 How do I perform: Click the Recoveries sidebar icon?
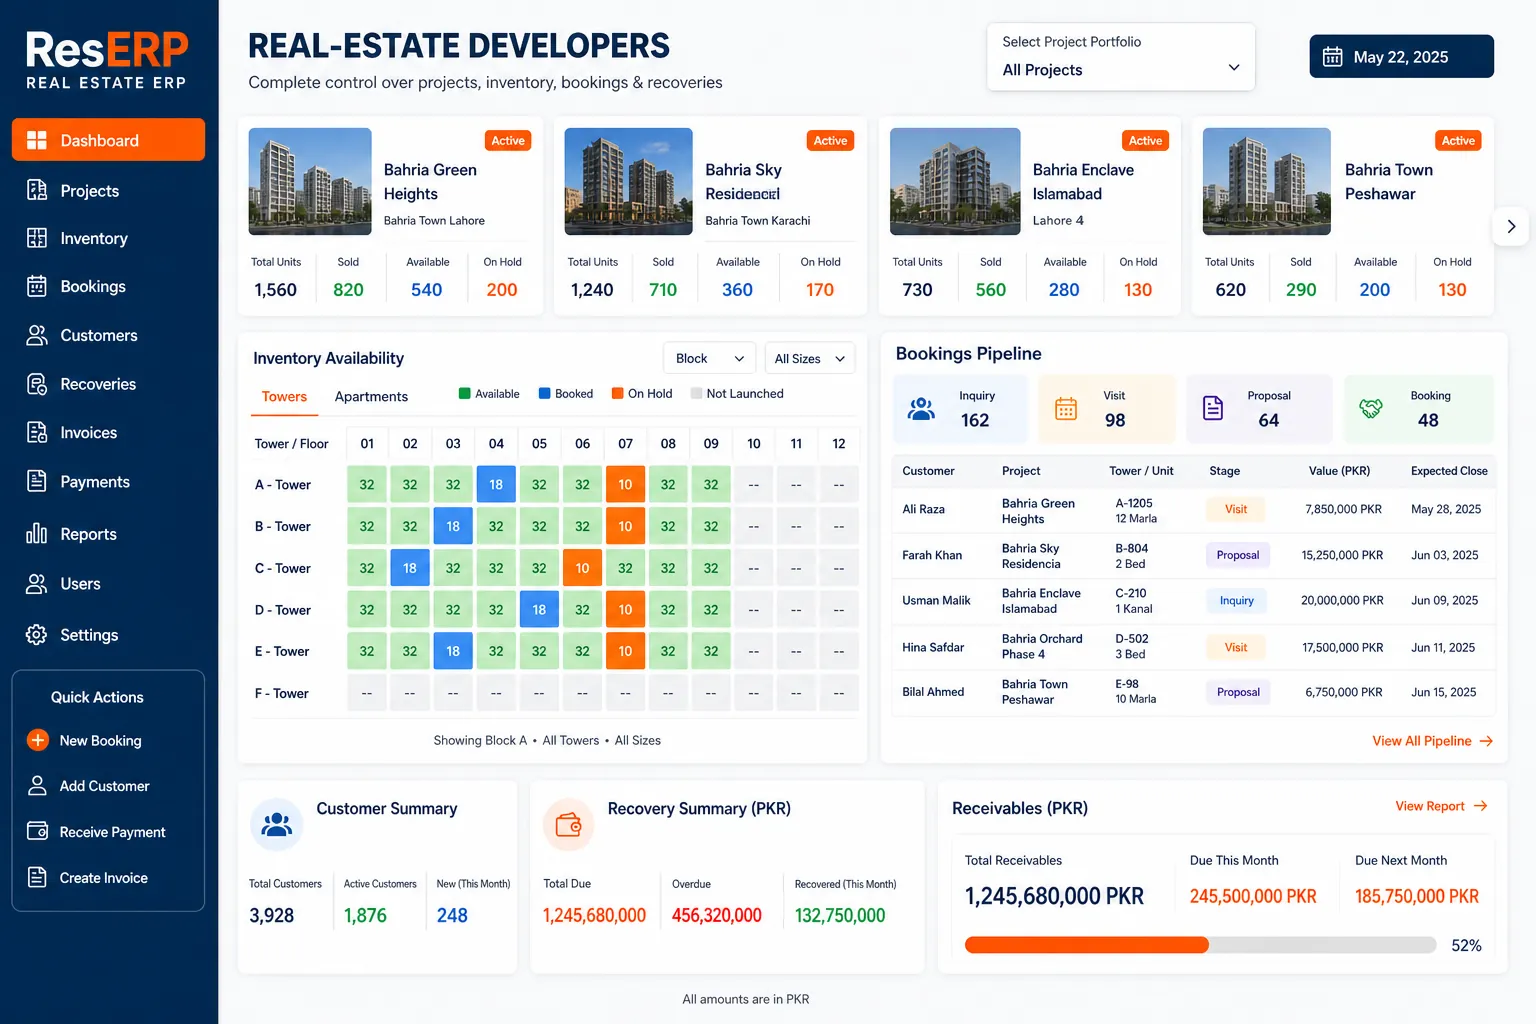click(37, 384)
